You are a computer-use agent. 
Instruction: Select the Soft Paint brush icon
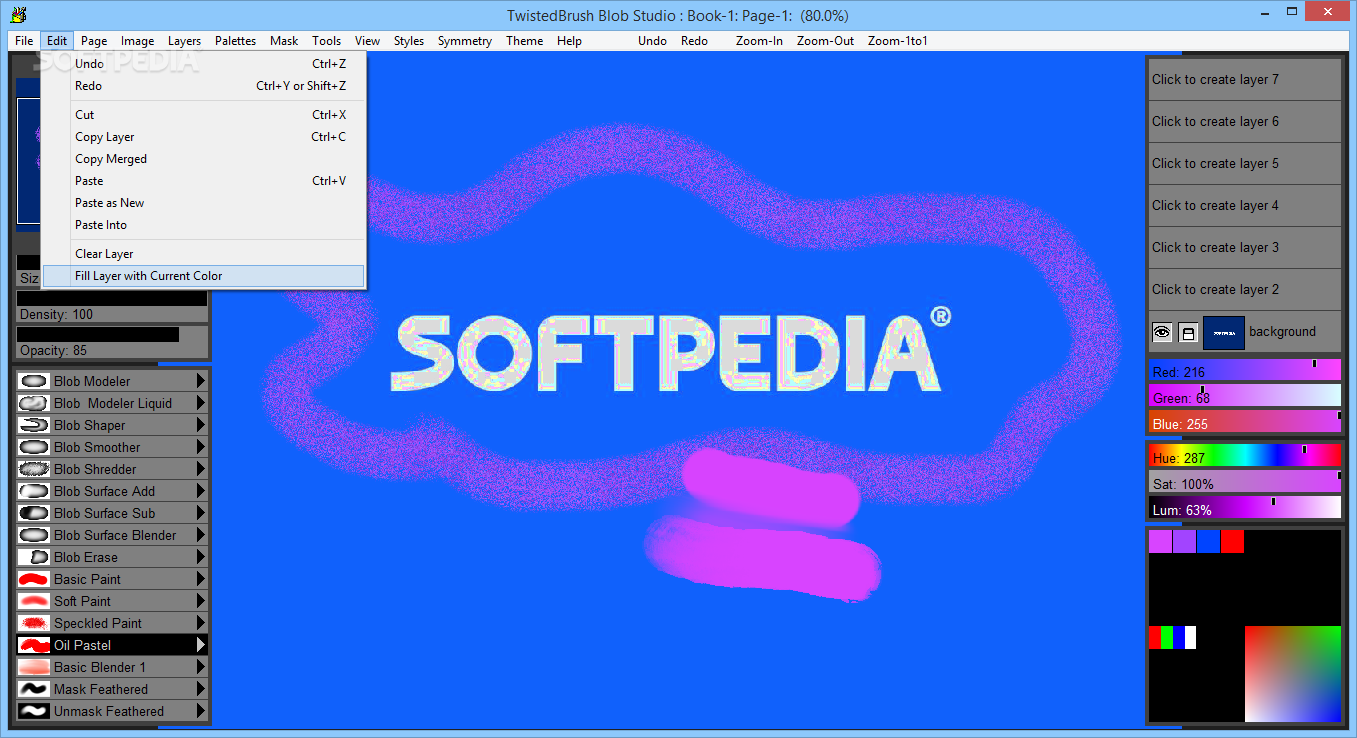coord(34,601)
